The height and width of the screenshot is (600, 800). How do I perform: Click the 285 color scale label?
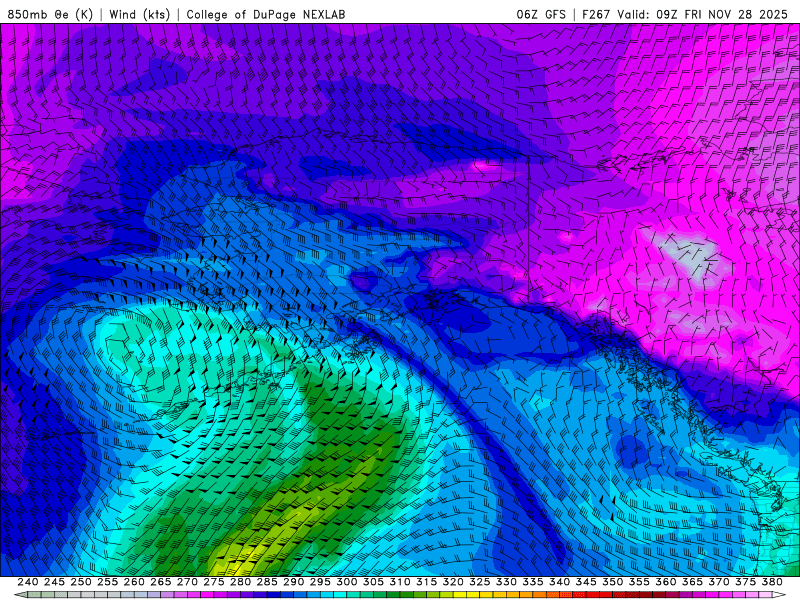[x=267, y=582]
